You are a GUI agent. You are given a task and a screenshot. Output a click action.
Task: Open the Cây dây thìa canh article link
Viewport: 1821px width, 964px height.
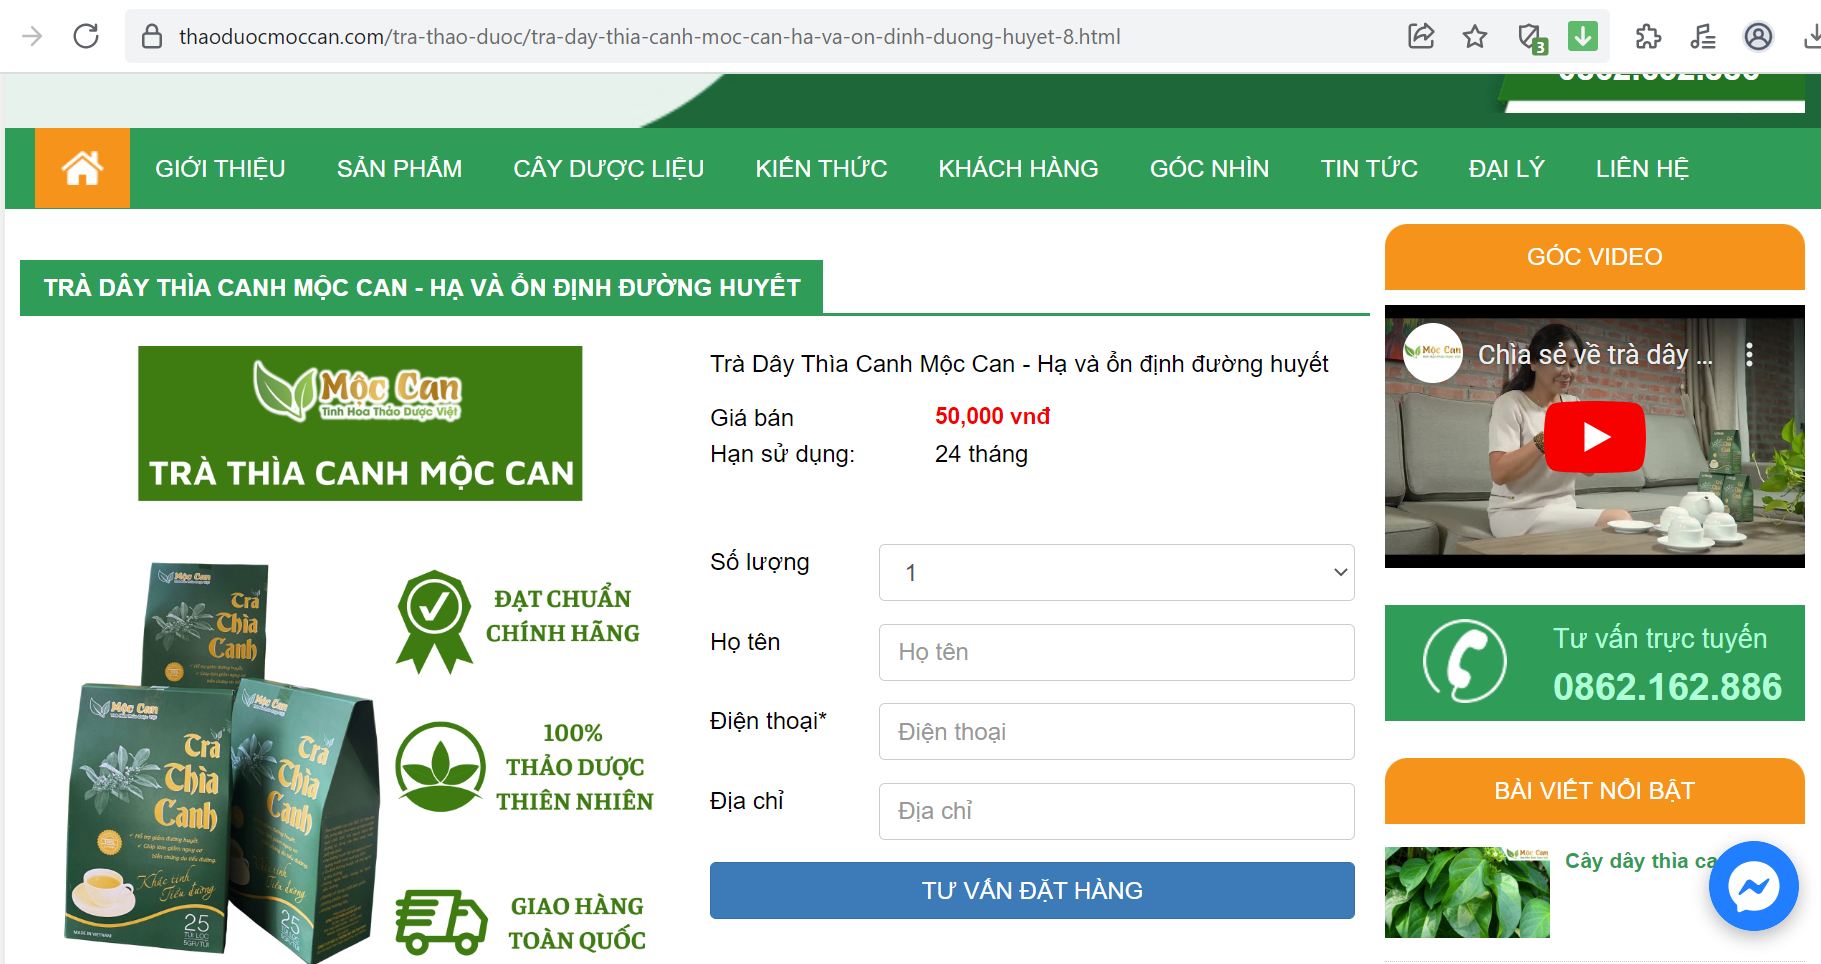click(x=1640, y=861)
